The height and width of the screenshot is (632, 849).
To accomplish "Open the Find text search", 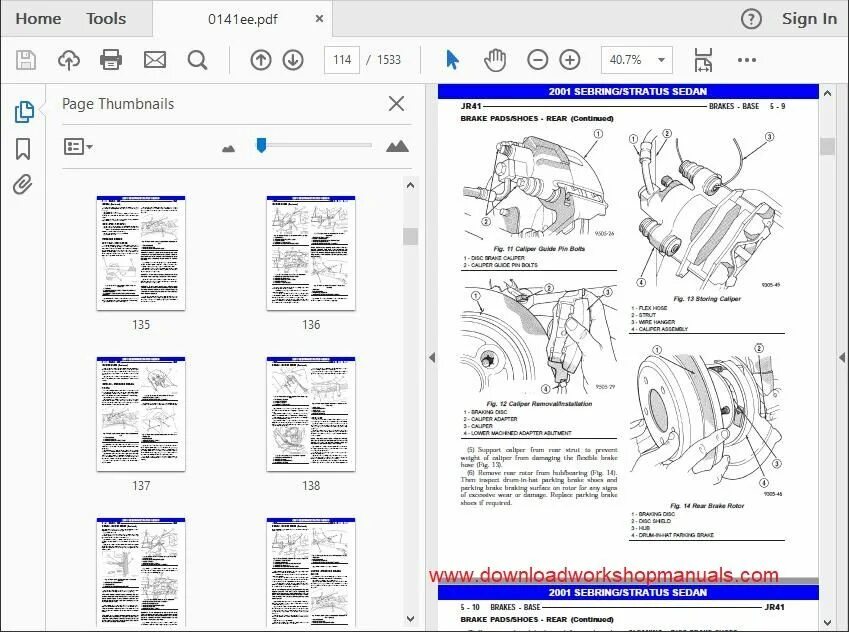I will (197, 60).
